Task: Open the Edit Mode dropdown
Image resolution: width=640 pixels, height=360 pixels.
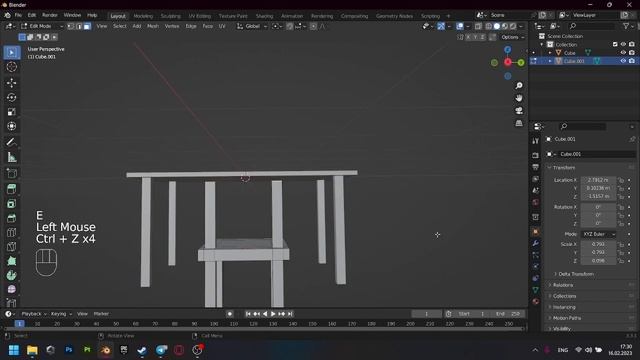Action: click(x=42, y=26)
